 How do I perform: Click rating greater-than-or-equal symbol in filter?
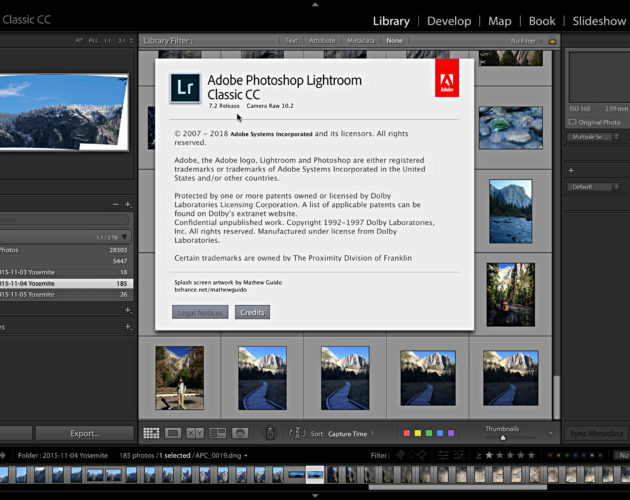point(479,455)
